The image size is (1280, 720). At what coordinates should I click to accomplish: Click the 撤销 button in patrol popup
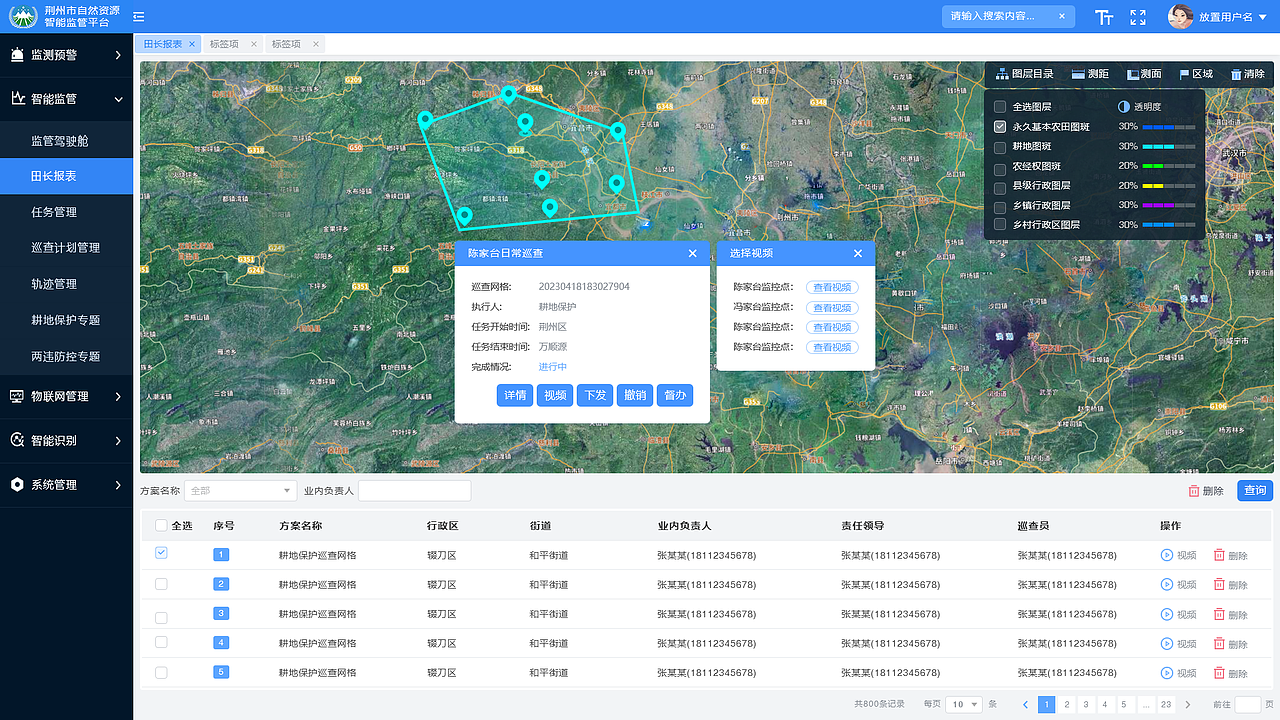click(635, 395)
